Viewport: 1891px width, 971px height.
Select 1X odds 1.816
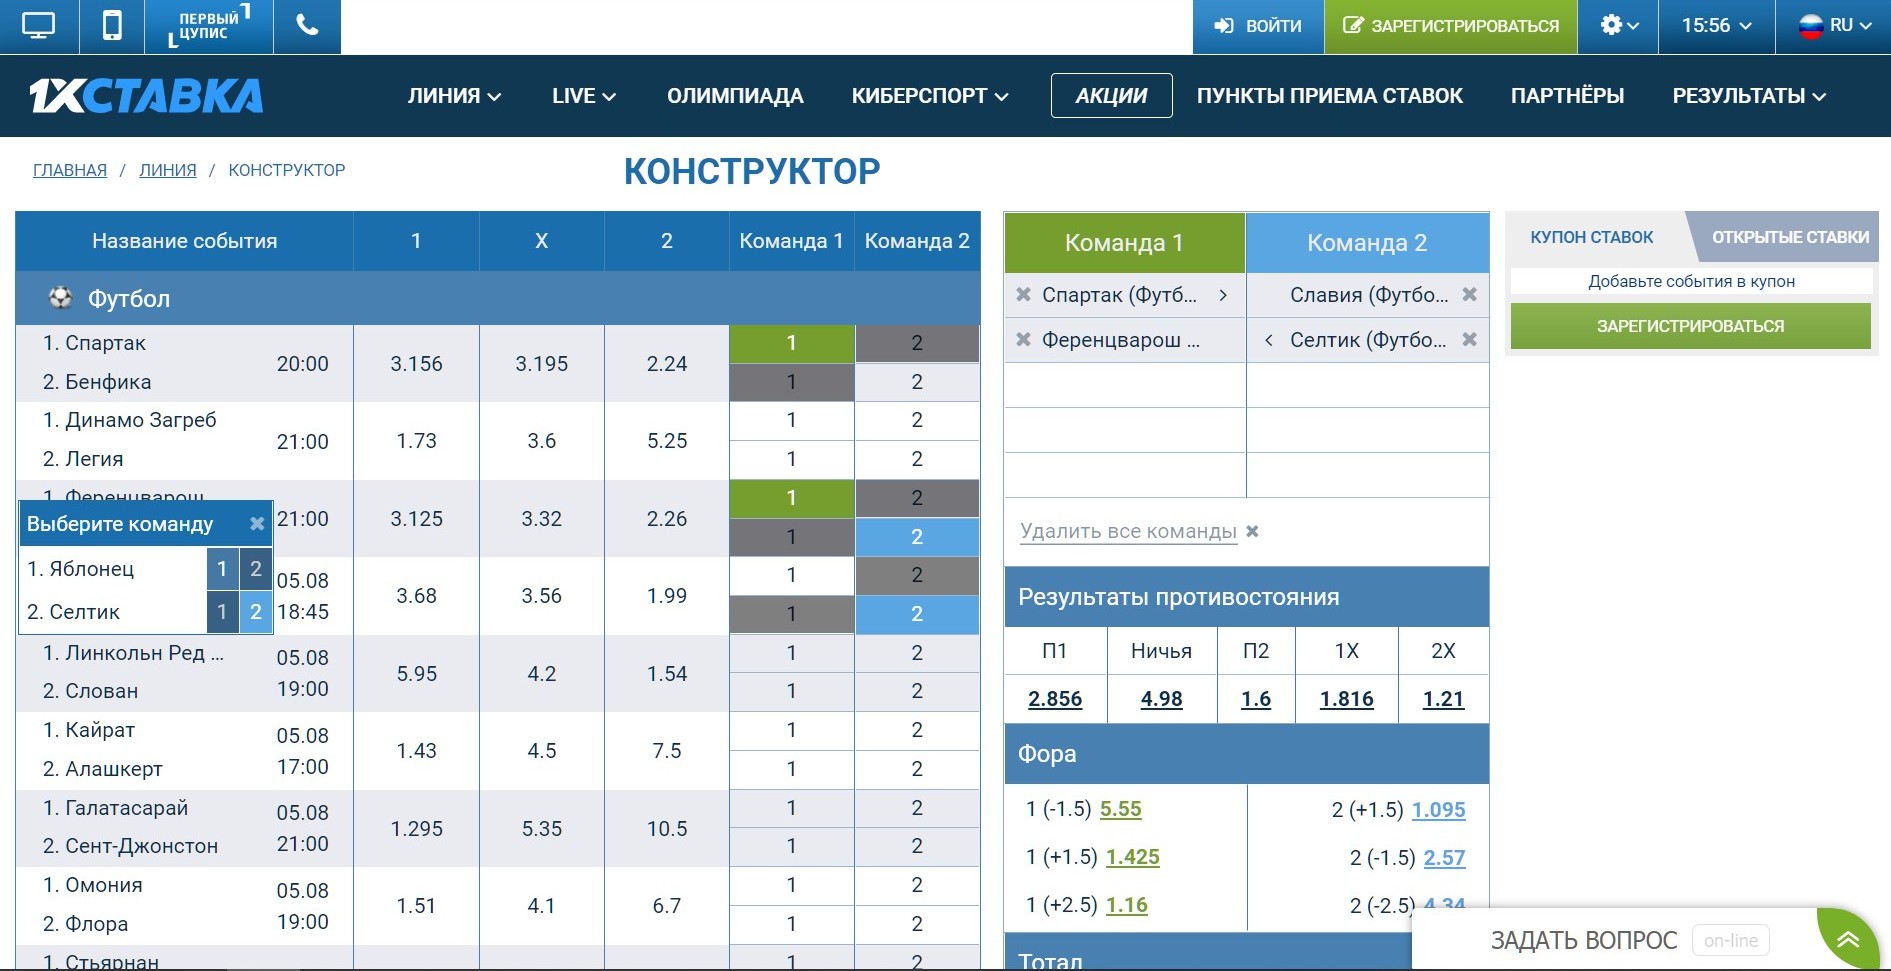point(1347,699)
